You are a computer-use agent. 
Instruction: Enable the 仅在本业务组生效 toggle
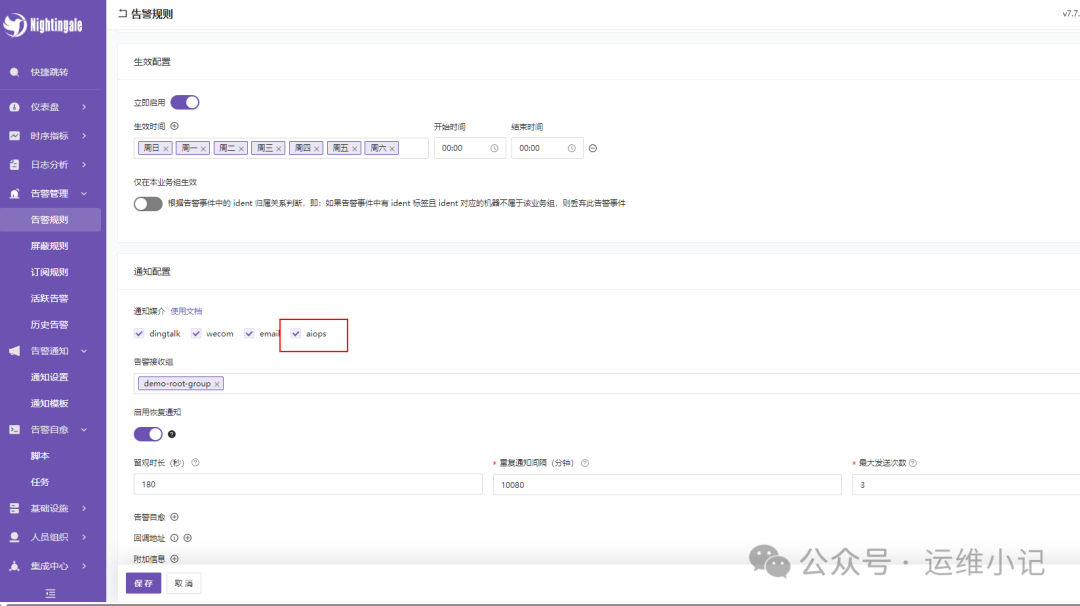point(148,203)
